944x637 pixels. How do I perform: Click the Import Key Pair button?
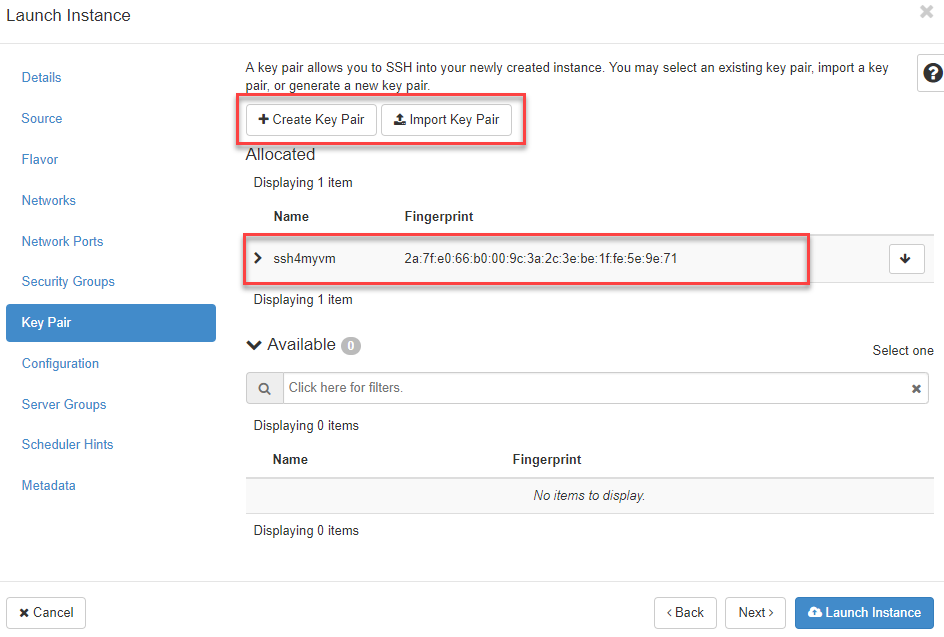[x=446, y=120]
